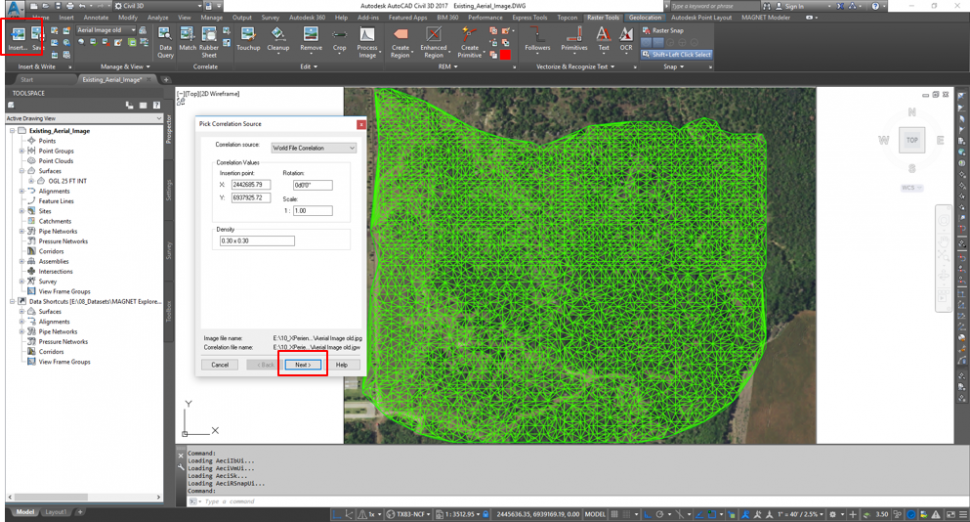970x522 pixels.
Task: Open the Settings tab in Toolspace
Action: pyautogui.click(x=169, y=190)
